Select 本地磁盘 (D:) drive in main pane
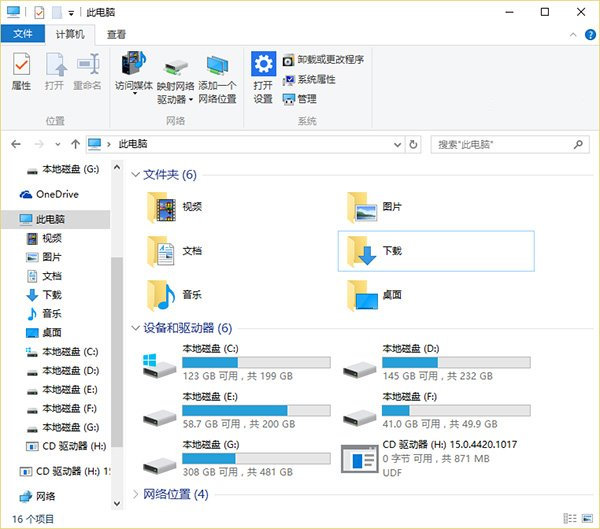 [x=436, y=362]
